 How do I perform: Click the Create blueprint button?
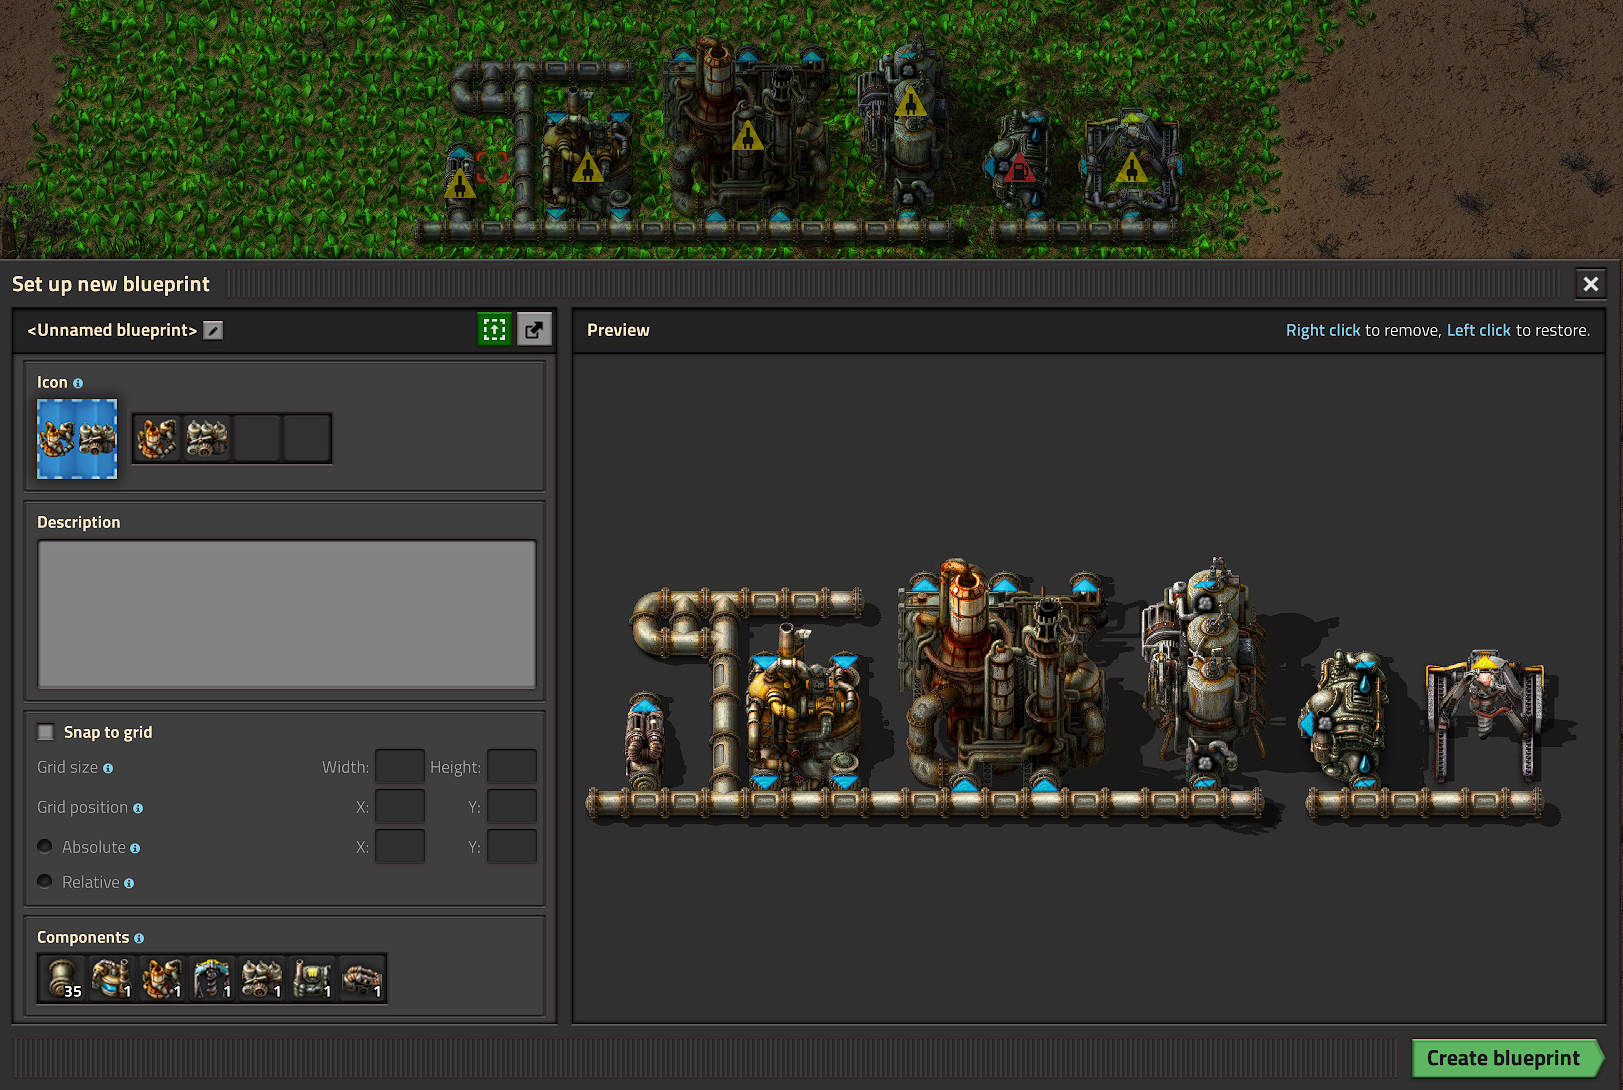coord(1506,1058)
